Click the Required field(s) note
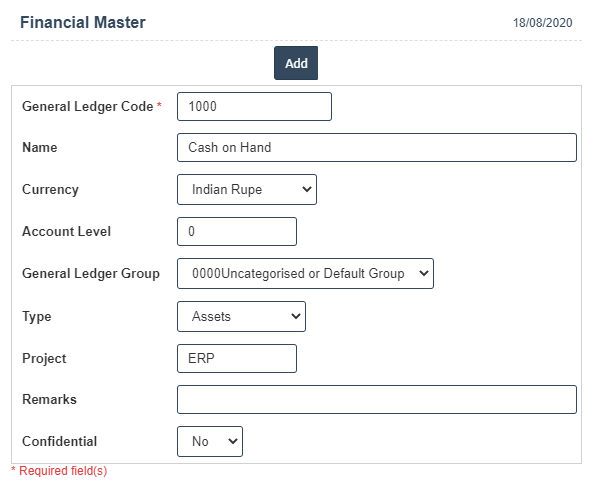The image size is (598, 491). [59, 471]
